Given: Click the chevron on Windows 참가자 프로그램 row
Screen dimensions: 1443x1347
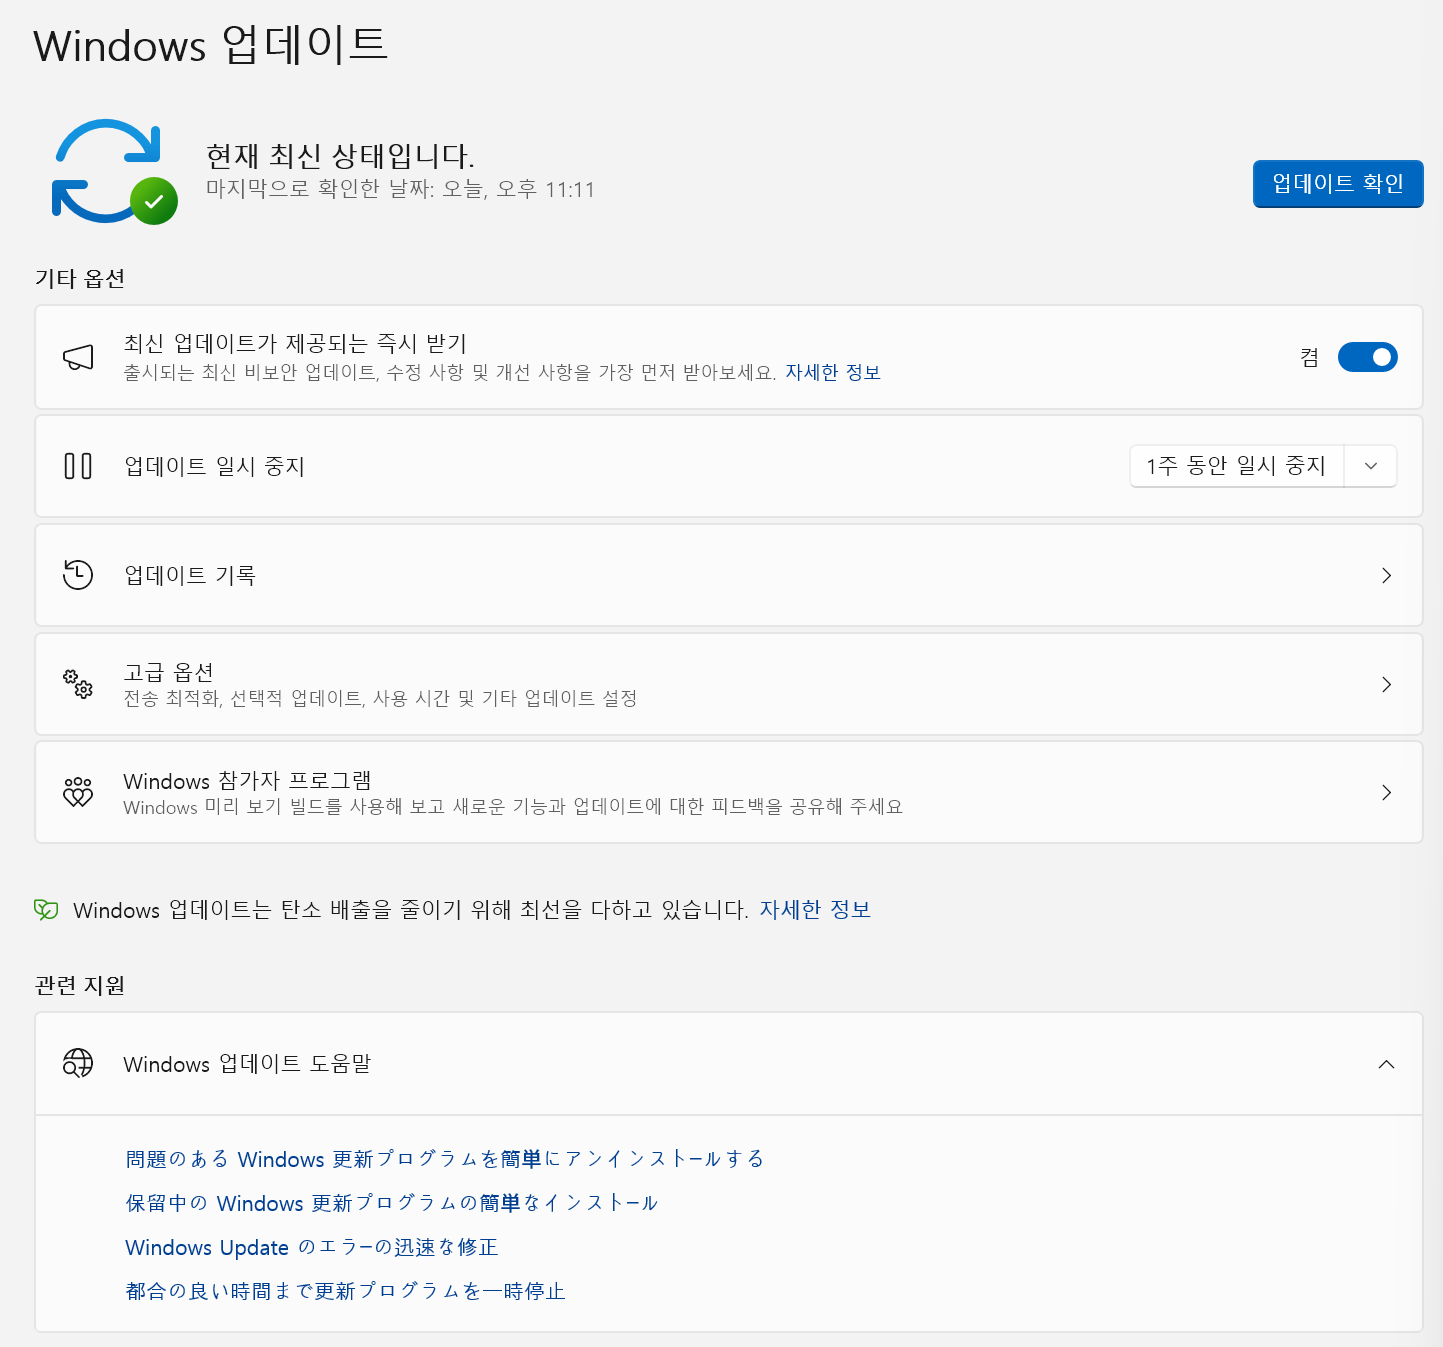Looking at the screenshot, I should [x=1386, y=792].
